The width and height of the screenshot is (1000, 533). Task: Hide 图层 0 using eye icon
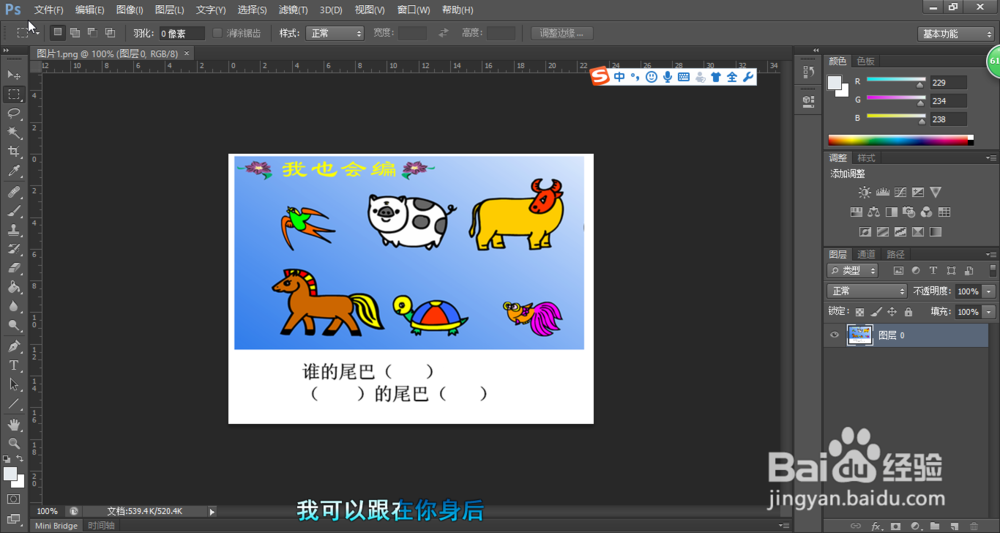tap(834, 335)
